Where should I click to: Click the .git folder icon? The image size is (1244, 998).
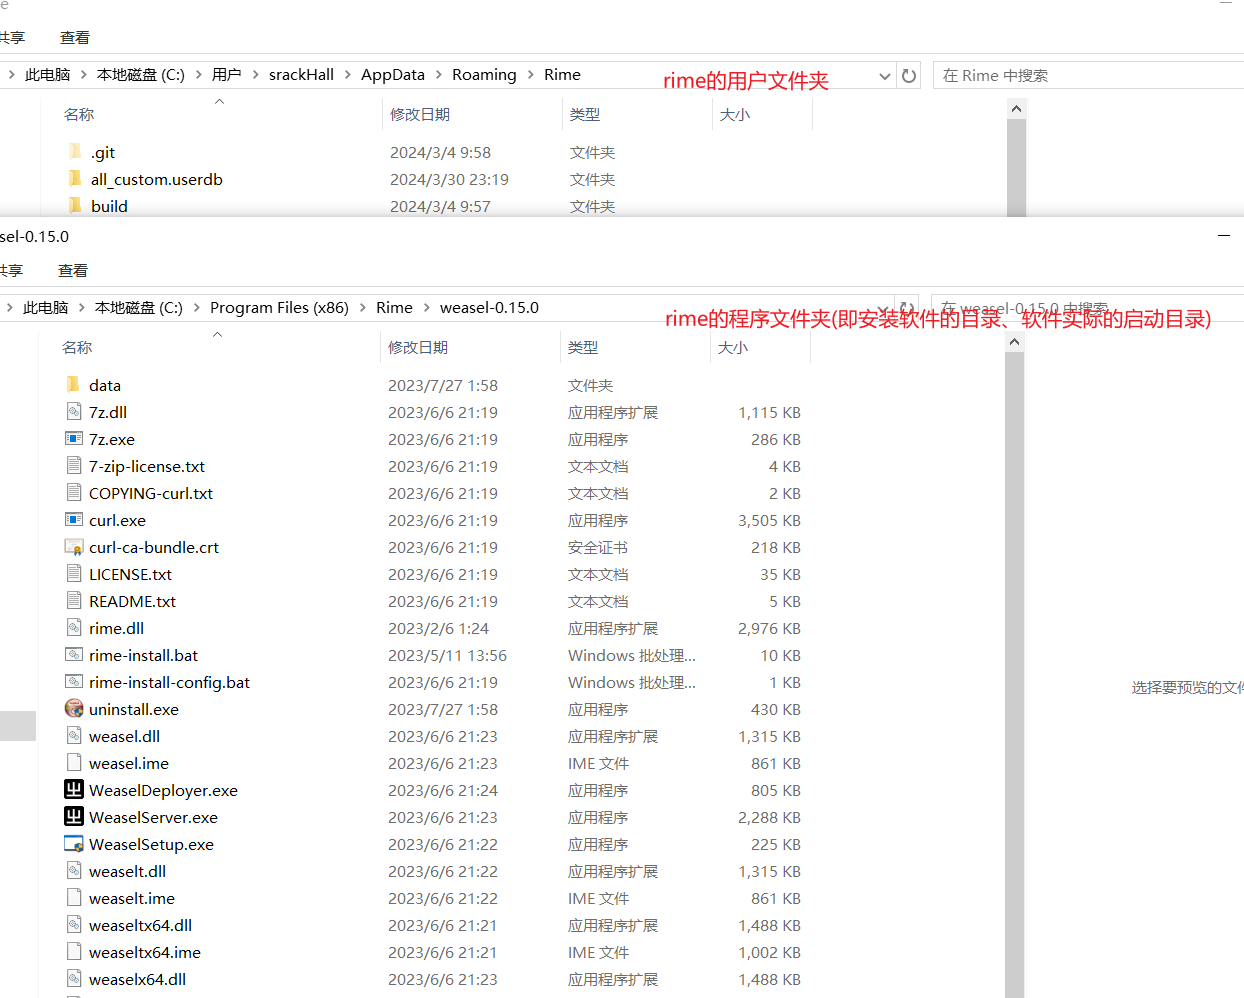coord(75,152)
